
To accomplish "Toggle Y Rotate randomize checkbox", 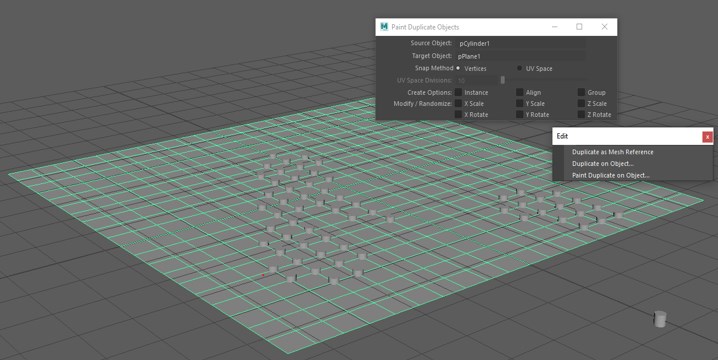I will coord(520,115).
